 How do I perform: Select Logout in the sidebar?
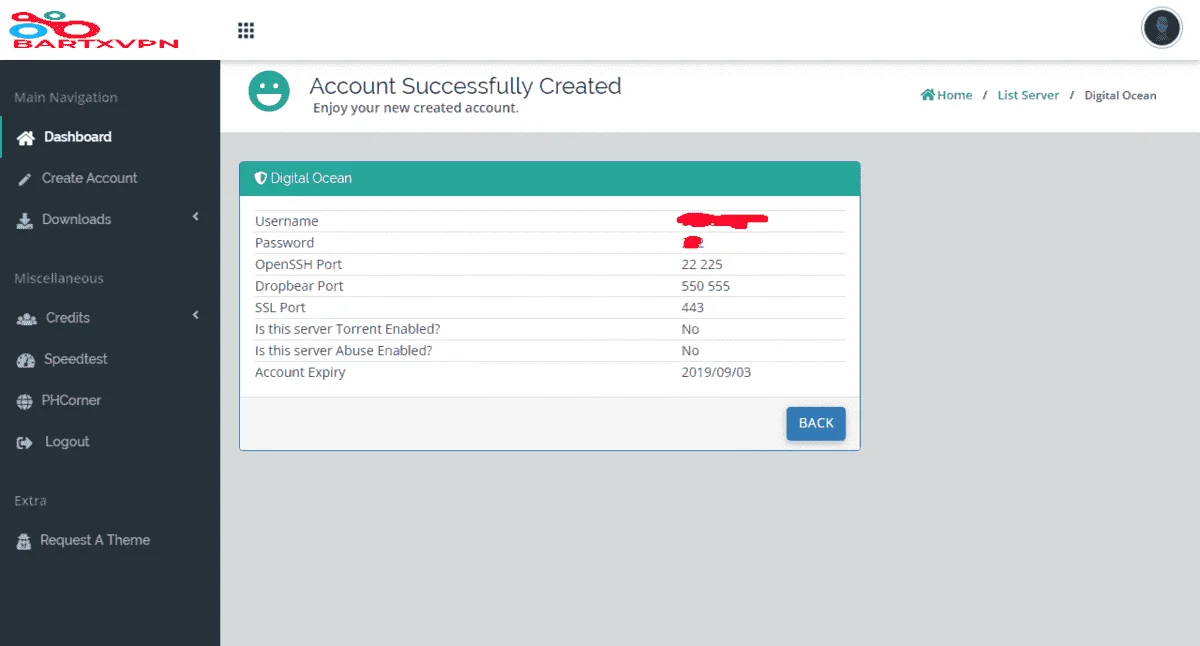[x=67, y=441]
